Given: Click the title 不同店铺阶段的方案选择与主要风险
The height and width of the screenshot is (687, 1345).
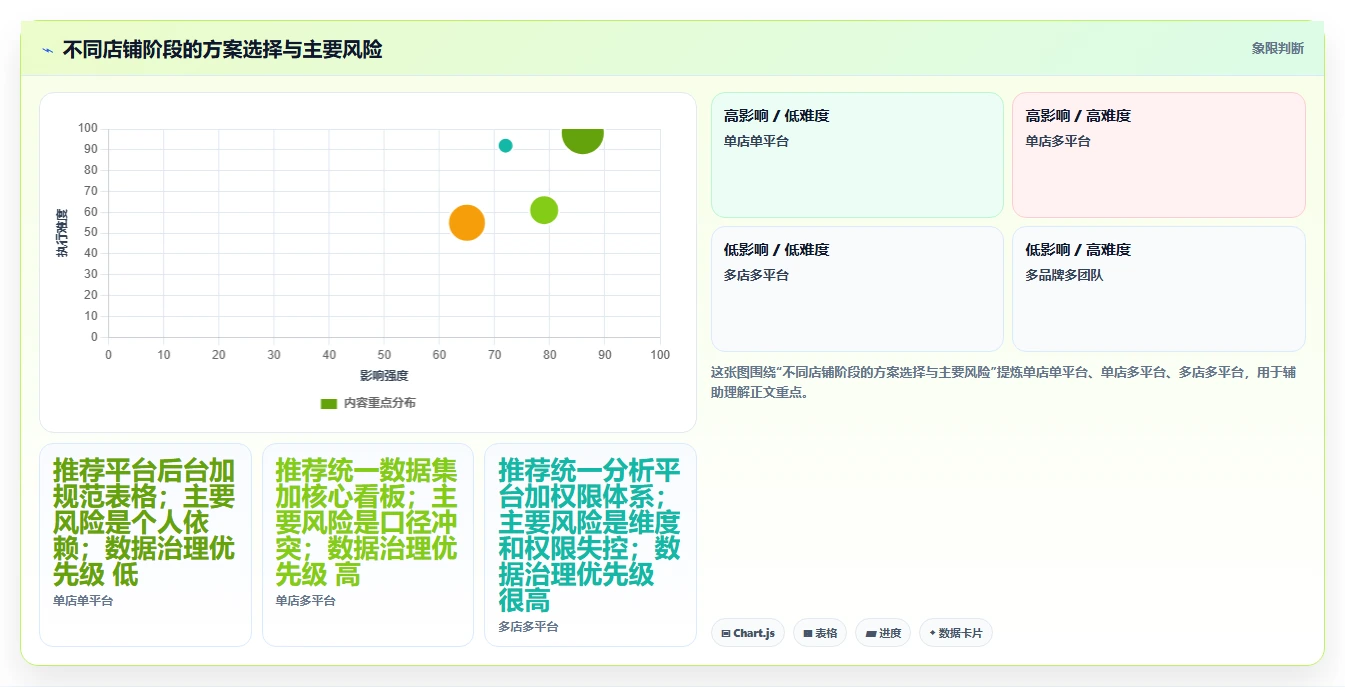Looking at the screenshot, I should pos(222,50).
